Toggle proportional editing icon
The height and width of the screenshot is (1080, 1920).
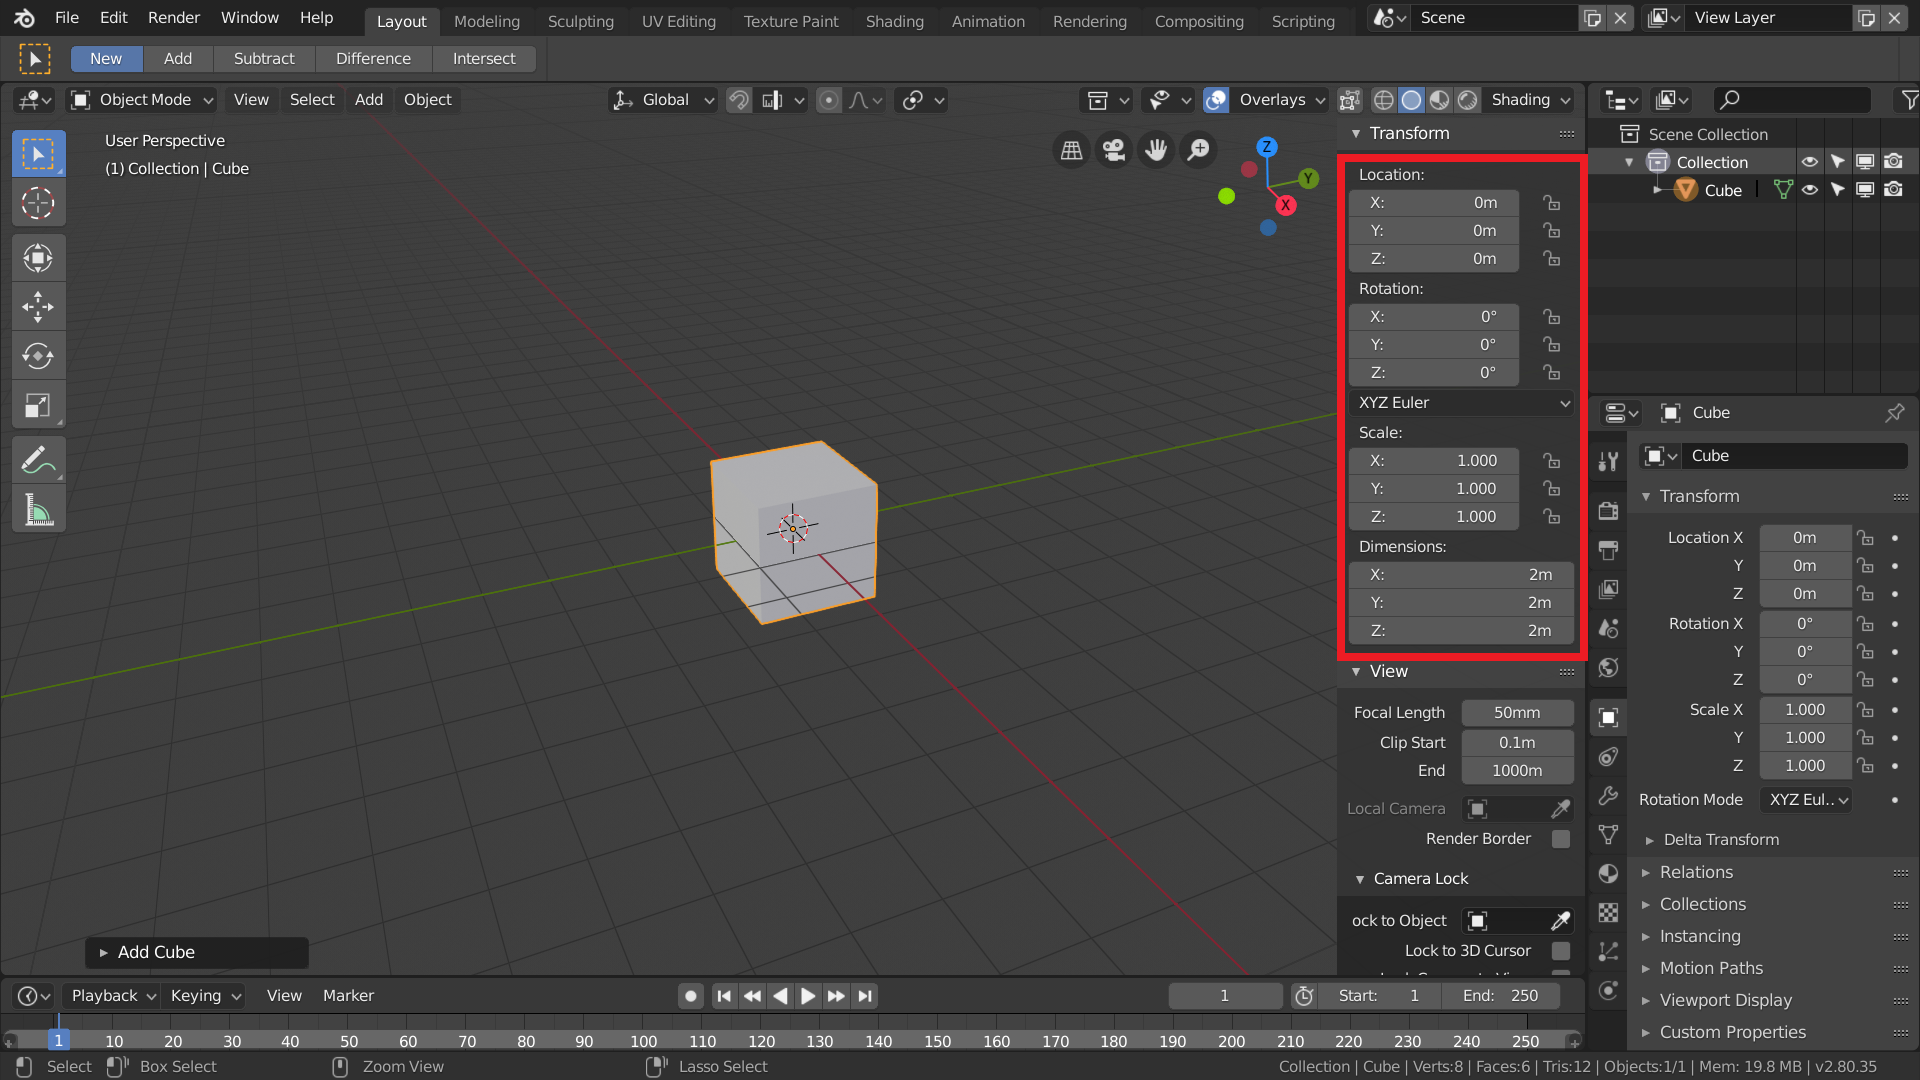pos(829,100)
